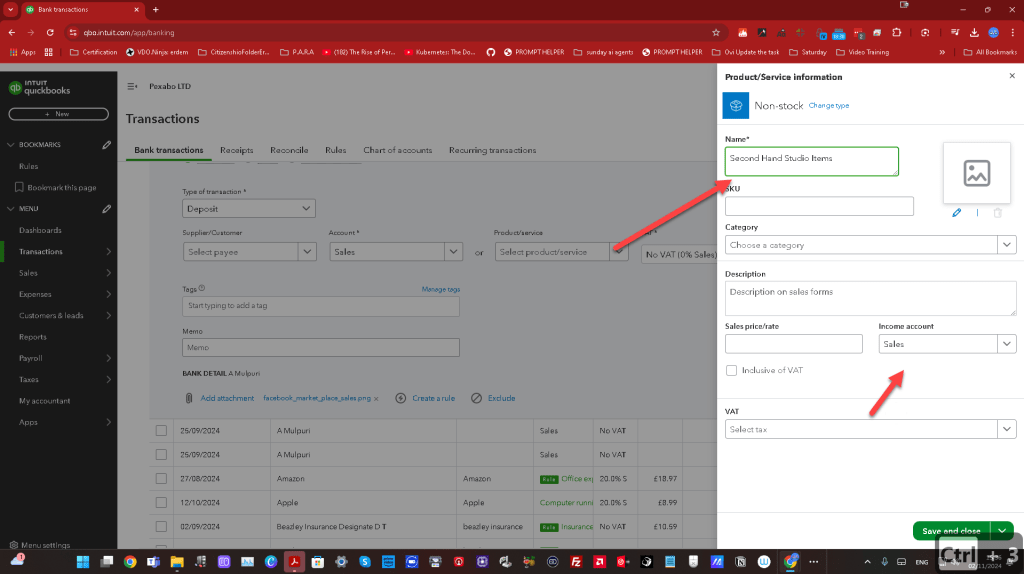1024x574 pixels.
Task: Open Income account Sales dropdown
Action: [x=1006, y=343]
